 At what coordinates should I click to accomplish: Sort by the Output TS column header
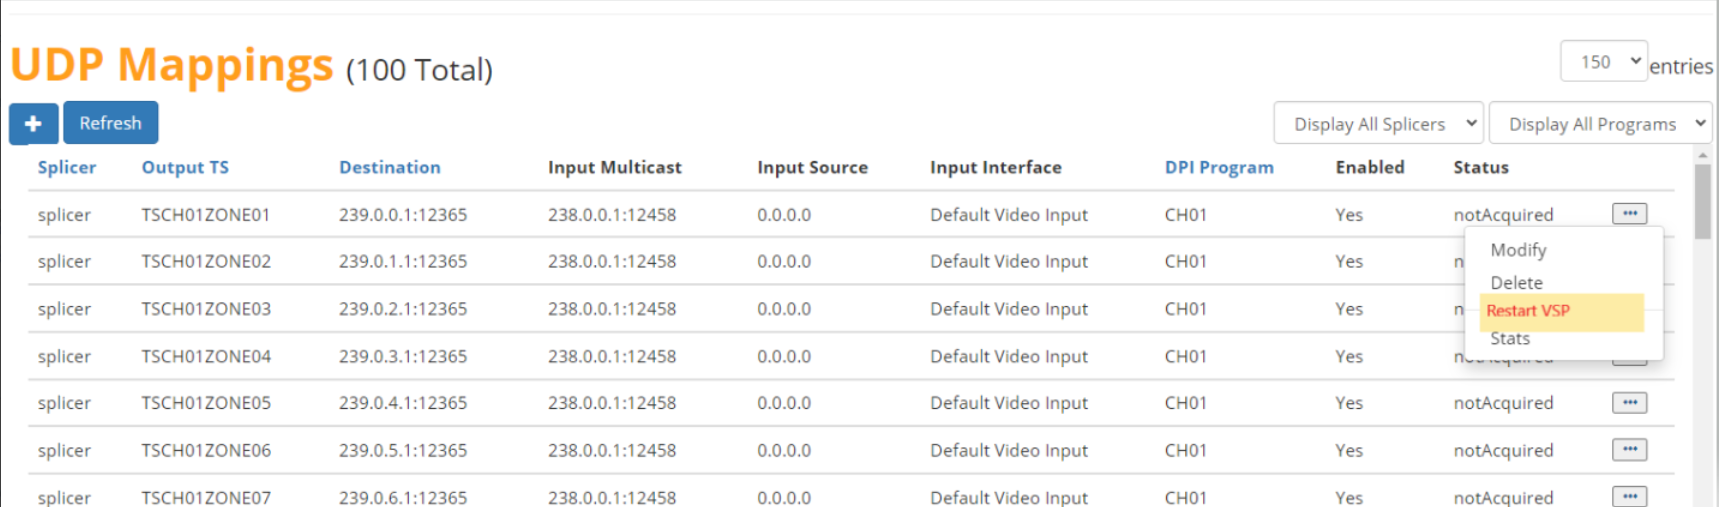coord(185,167)
